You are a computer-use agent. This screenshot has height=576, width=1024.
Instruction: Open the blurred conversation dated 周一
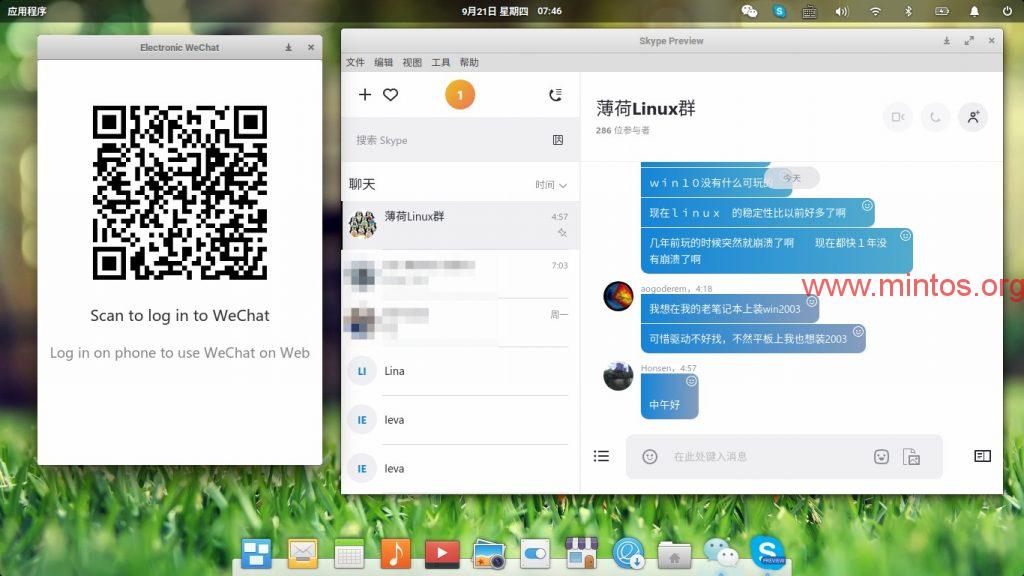click(x=460, y=323)
